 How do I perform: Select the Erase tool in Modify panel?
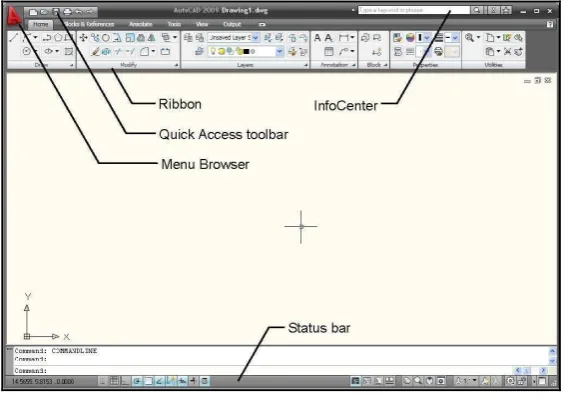pos(95,52)
